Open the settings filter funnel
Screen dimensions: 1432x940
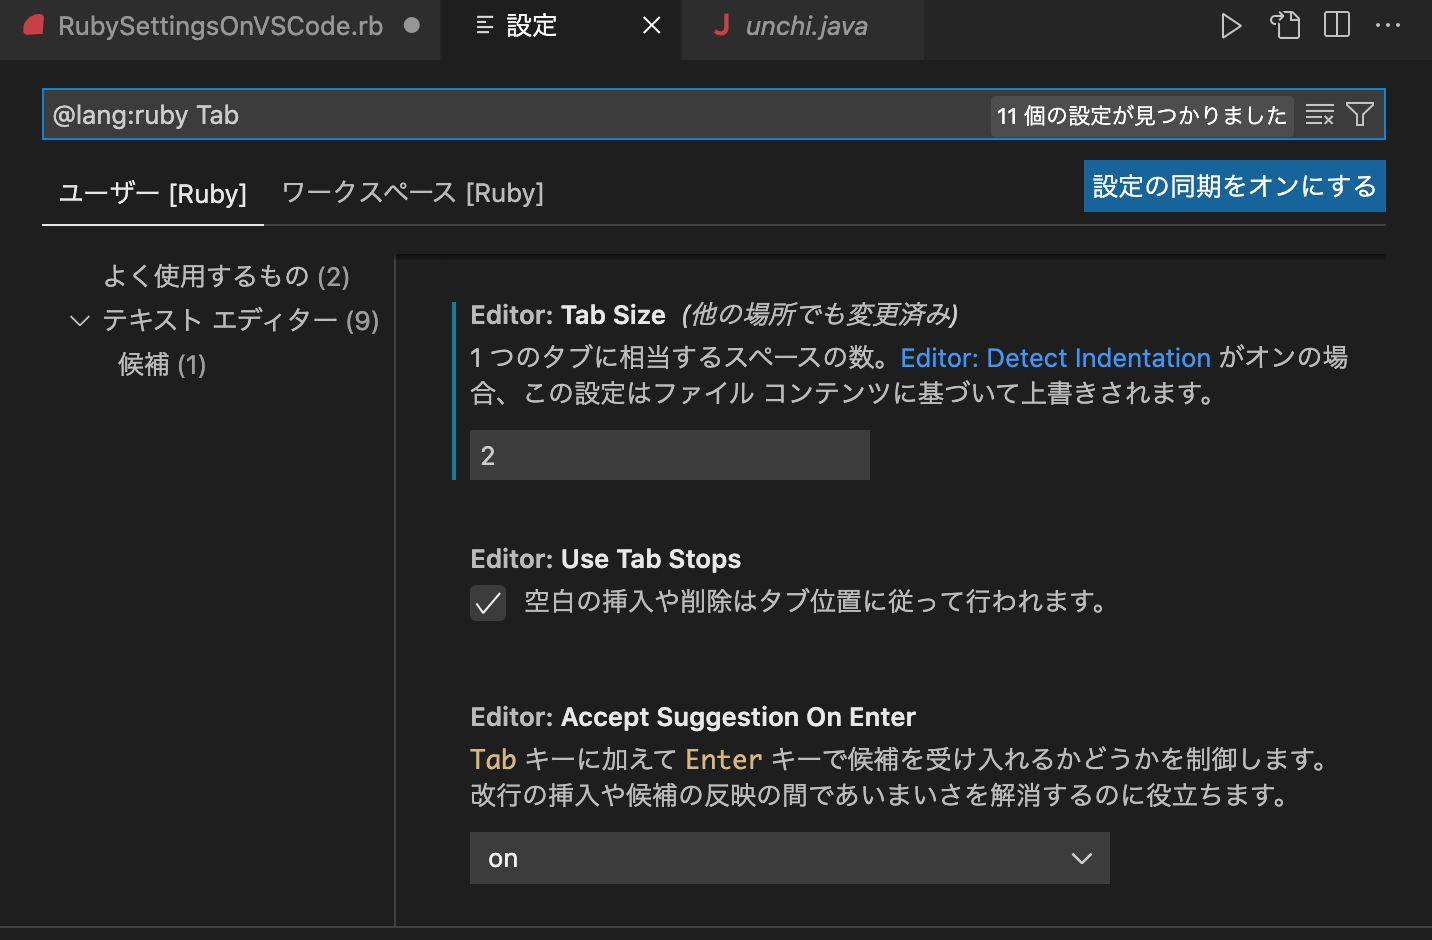1360,114
